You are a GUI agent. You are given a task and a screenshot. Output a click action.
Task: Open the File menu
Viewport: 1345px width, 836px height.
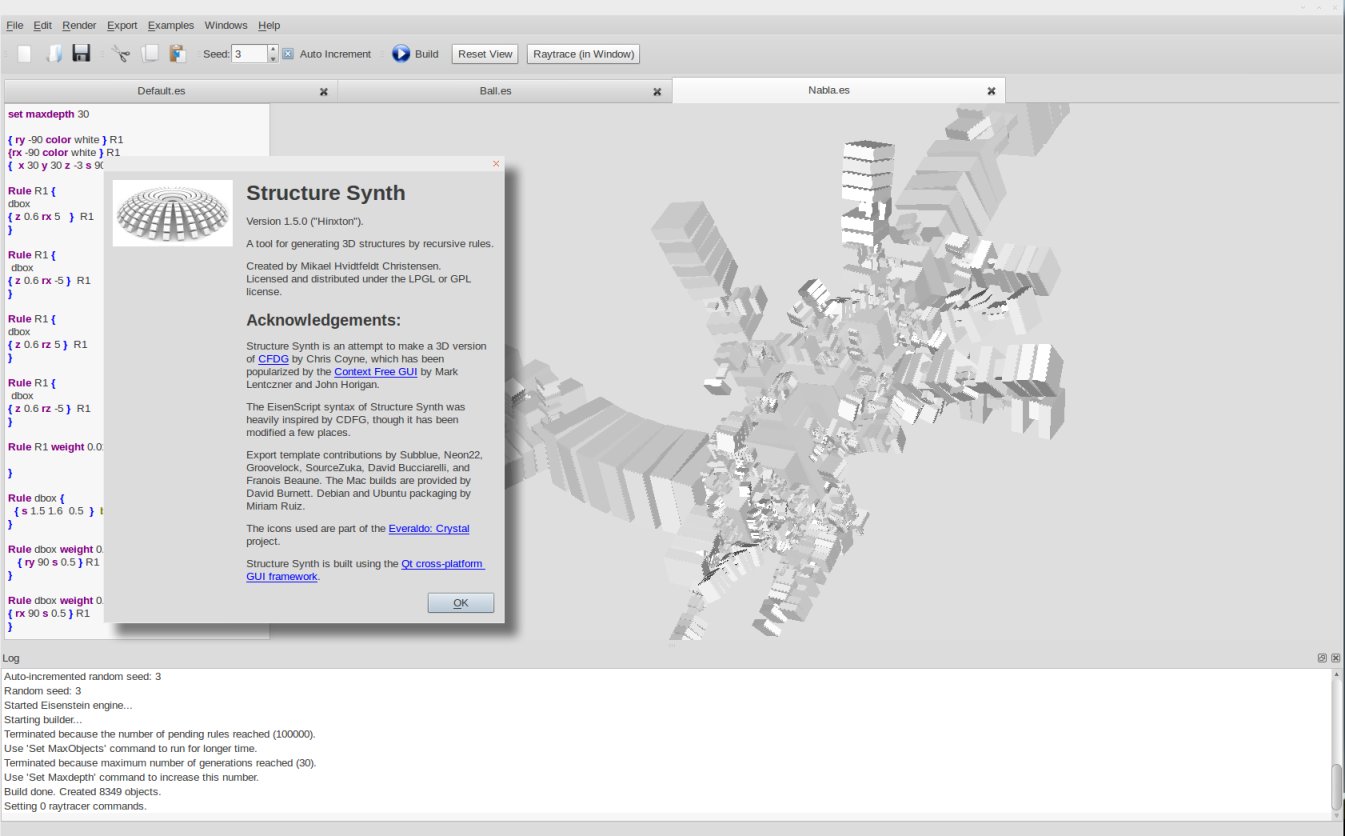click(15, 25)
